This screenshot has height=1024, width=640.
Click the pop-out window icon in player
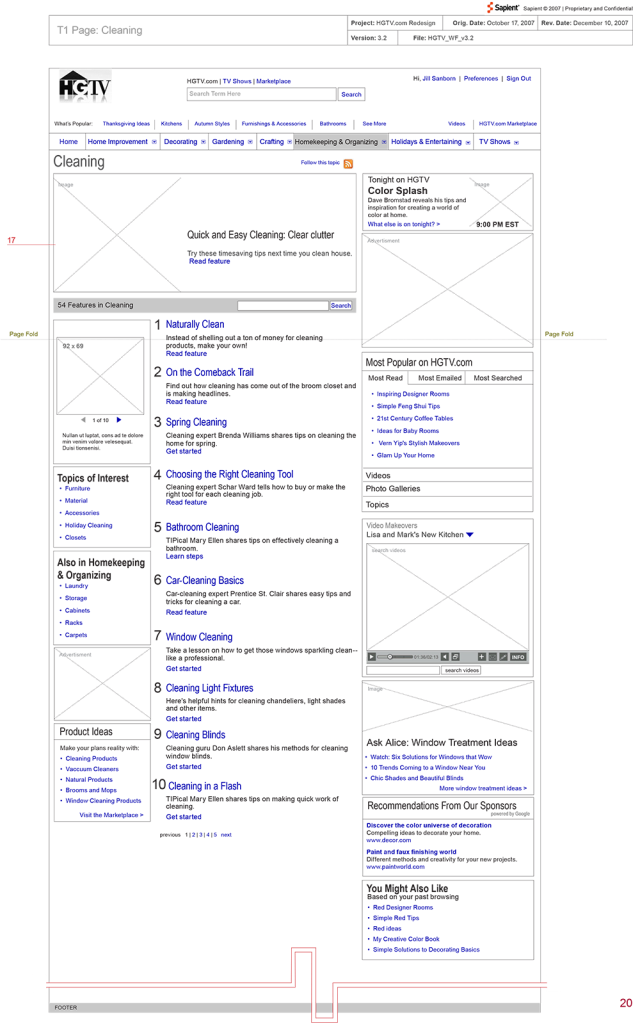456,656
